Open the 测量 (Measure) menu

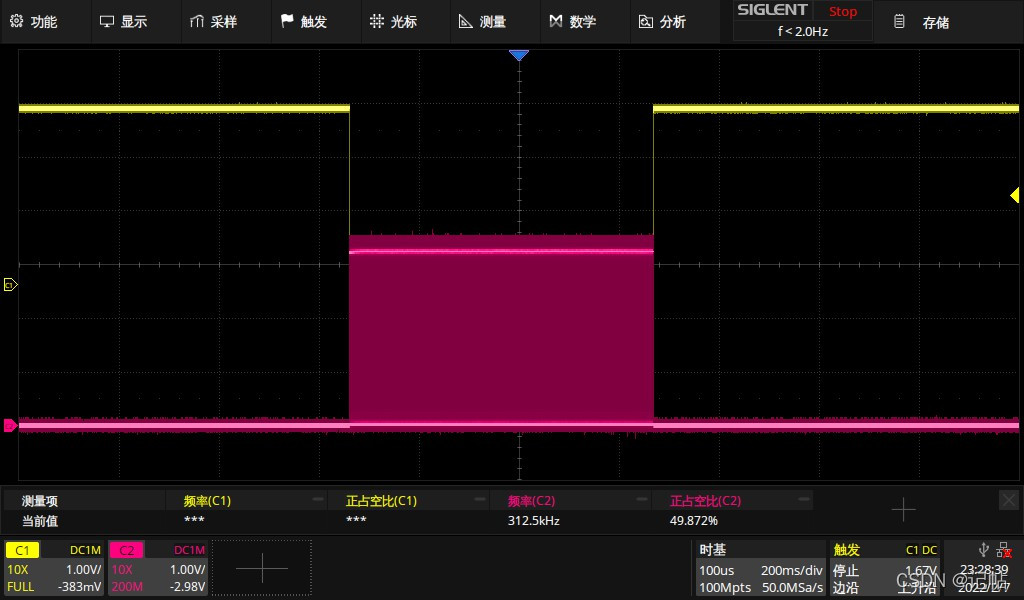point(483,22)
